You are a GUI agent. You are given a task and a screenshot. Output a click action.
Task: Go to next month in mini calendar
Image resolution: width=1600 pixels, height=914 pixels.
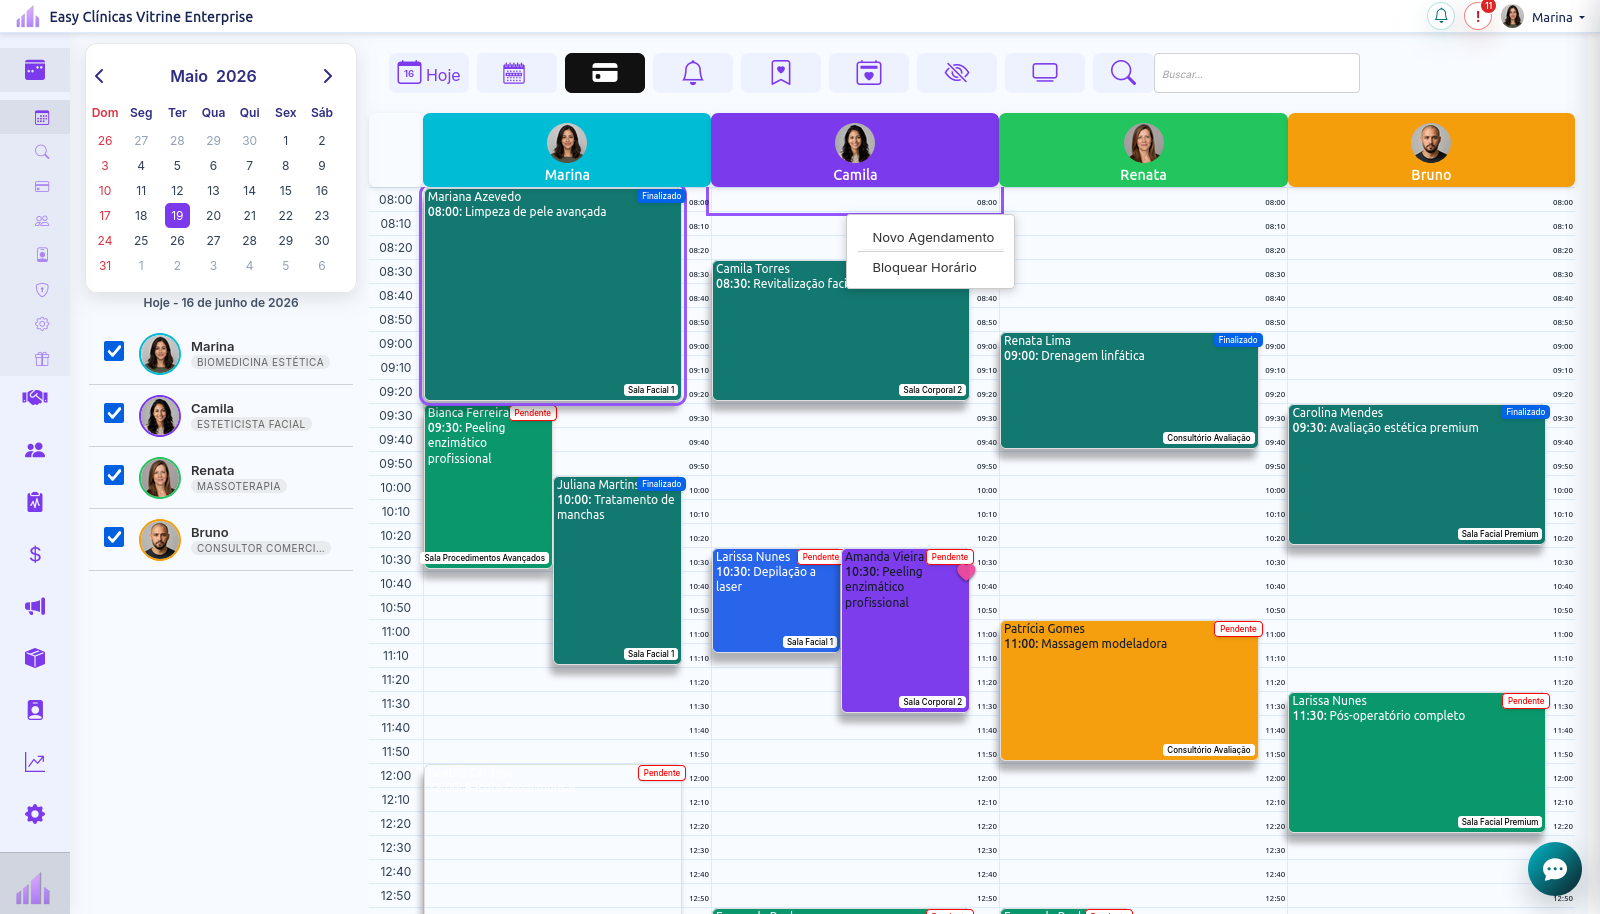327,76
